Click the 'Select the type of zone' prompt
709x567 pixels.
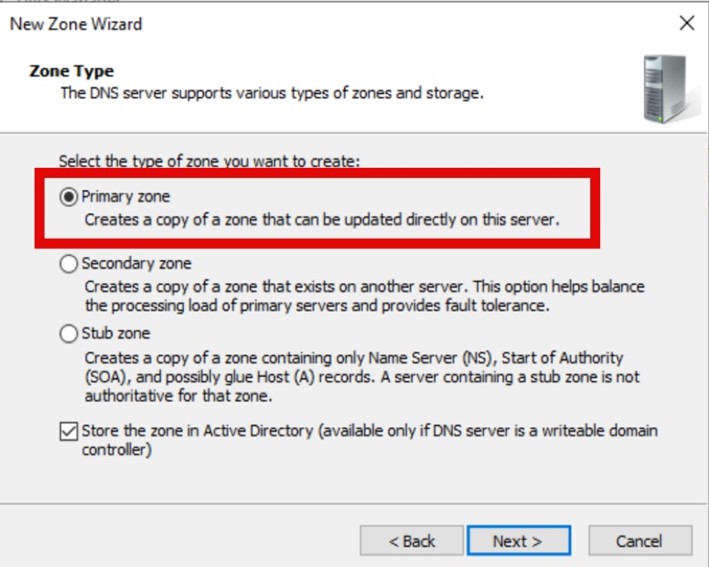coord(209,161)
